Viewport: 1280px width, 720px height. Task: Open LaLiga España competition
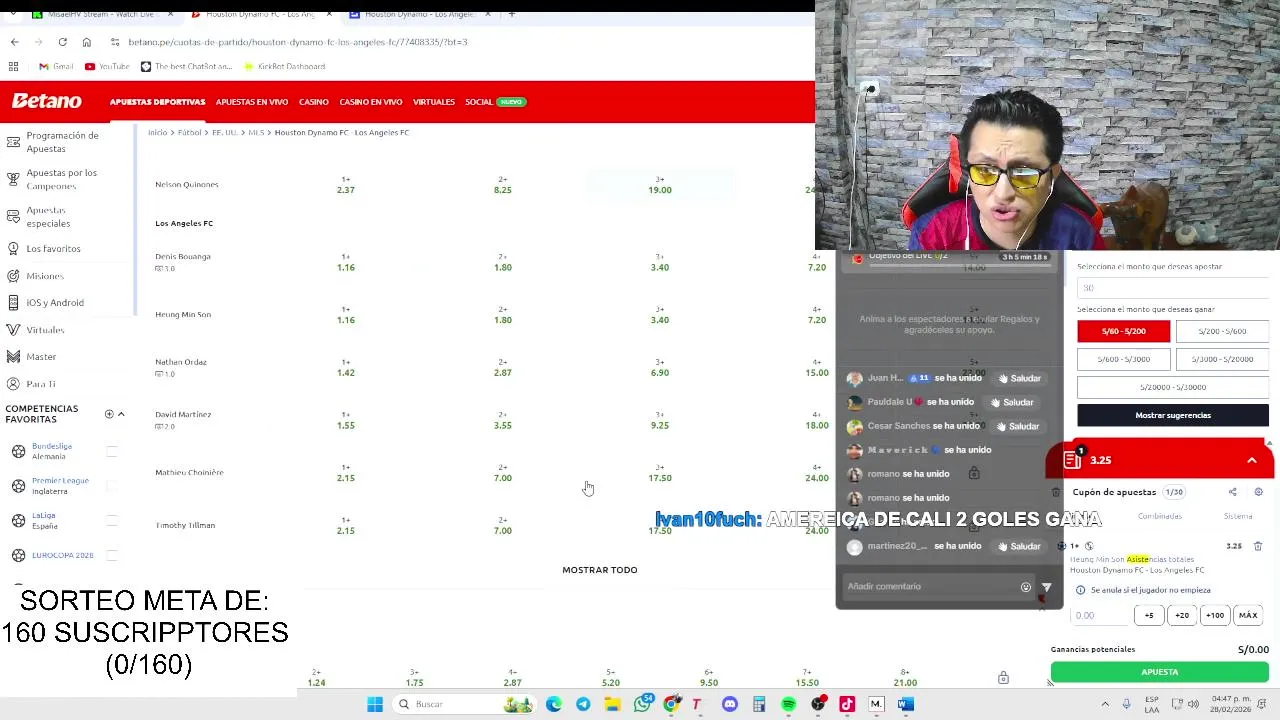[44, 520]
